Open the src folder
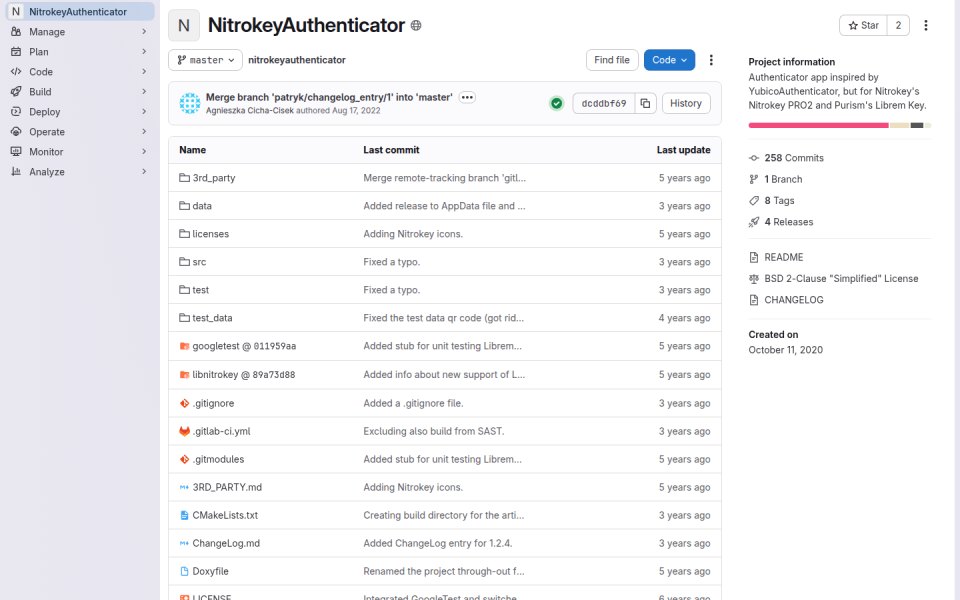The image size is (960, 600). coord(199,262)
